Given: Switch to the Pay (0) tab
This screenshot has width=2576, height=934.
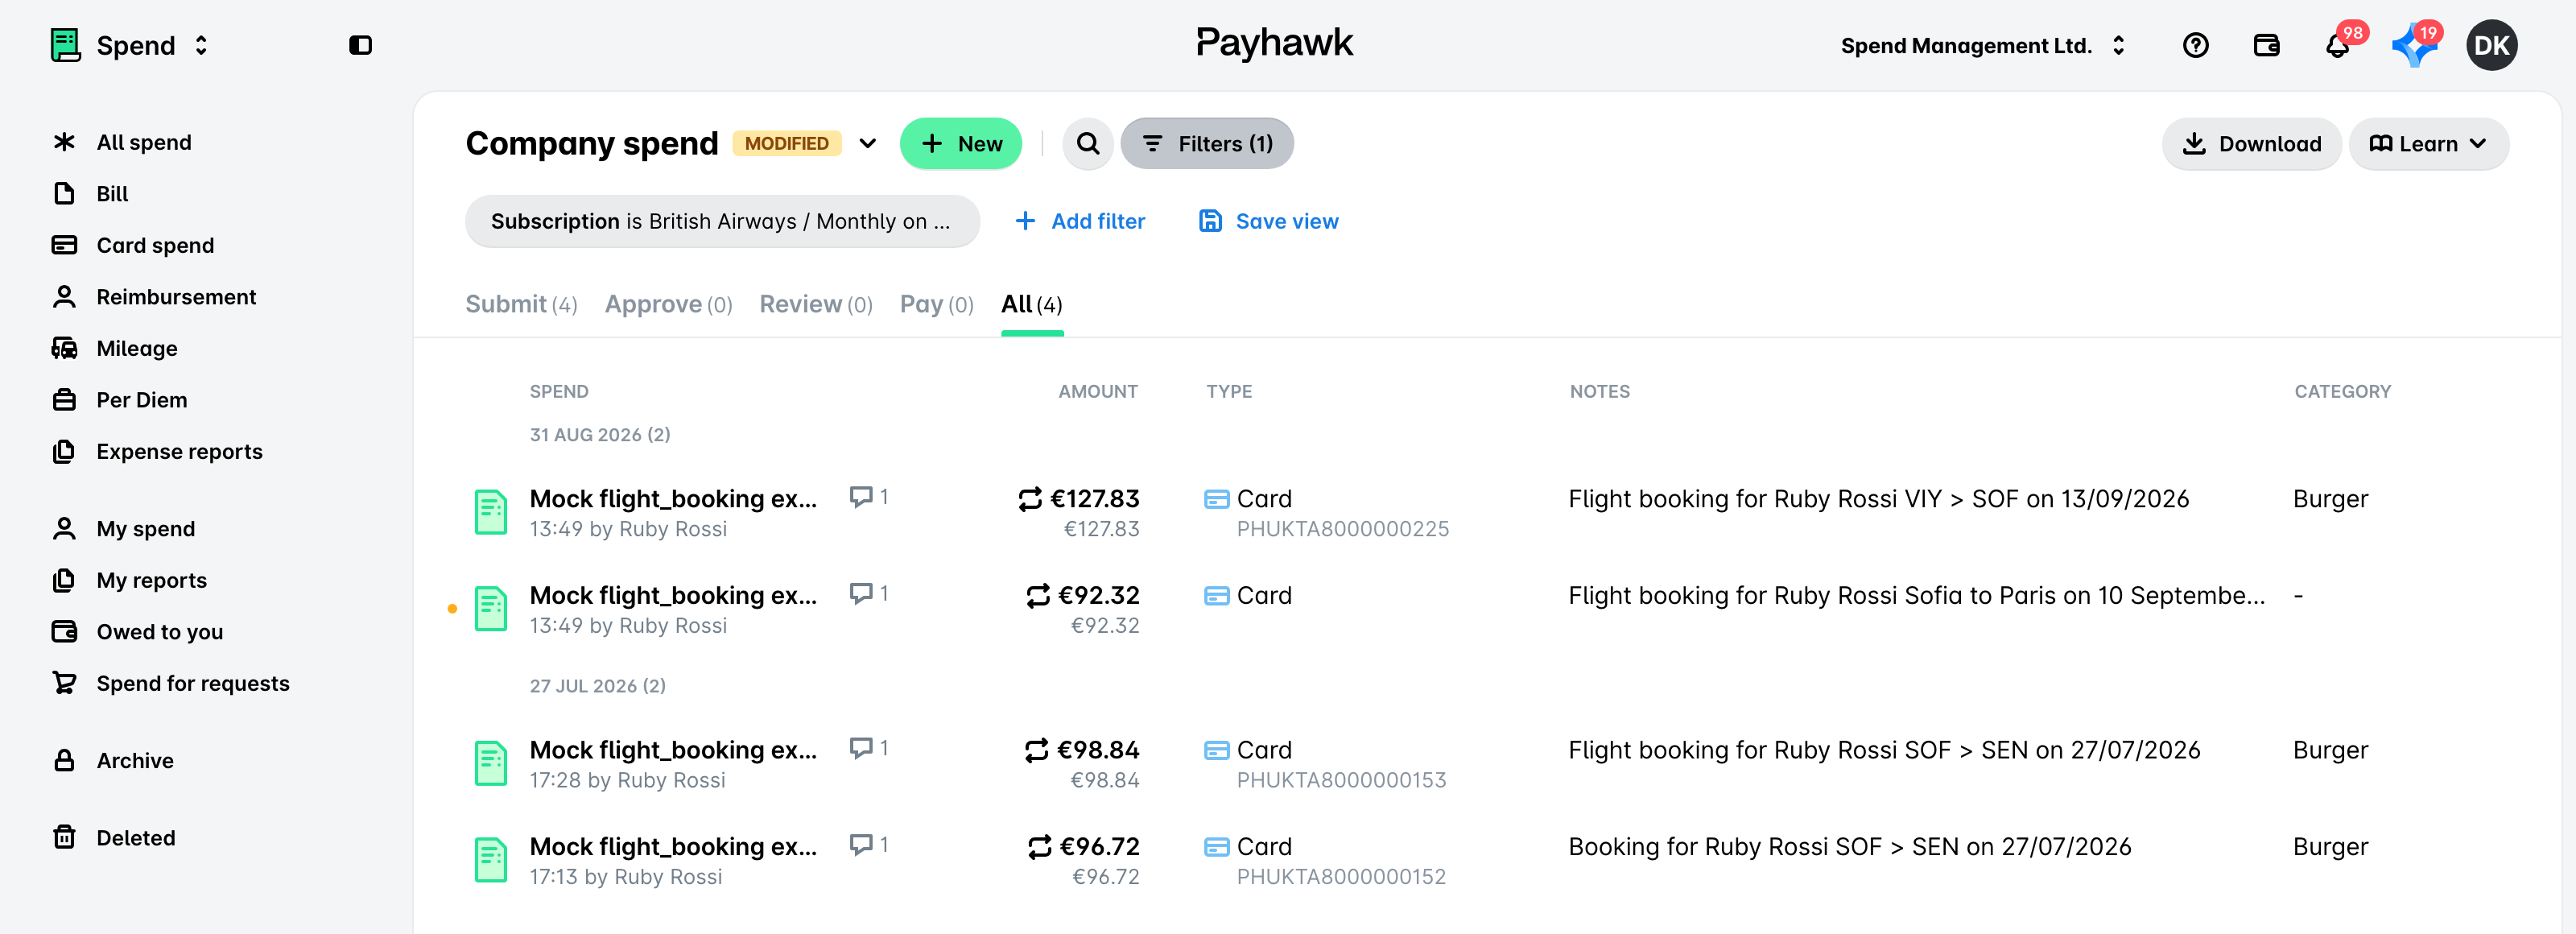Looking at the screenshot, I should 936,304.
